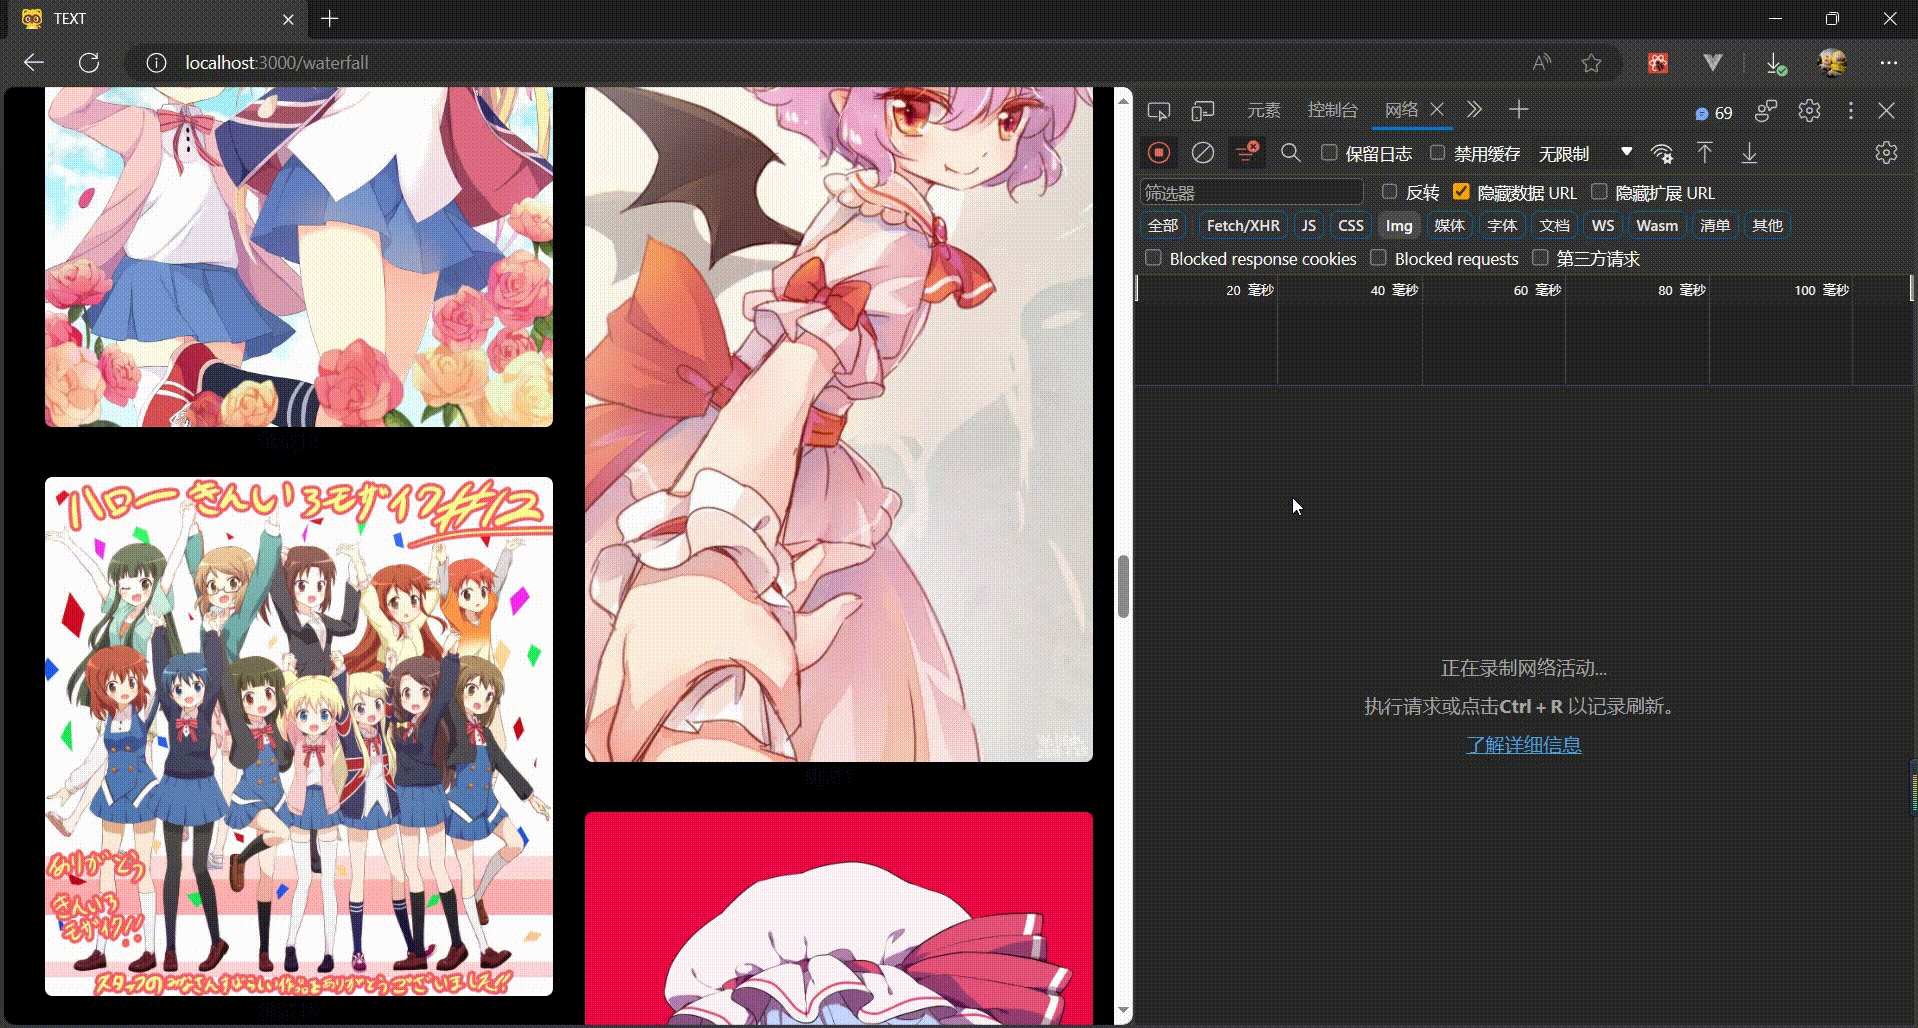Screen dimensions: 1918x1028
Task: Enable 禁用缓存 disable cache checkbox
Action: [x=1438, y=152]
